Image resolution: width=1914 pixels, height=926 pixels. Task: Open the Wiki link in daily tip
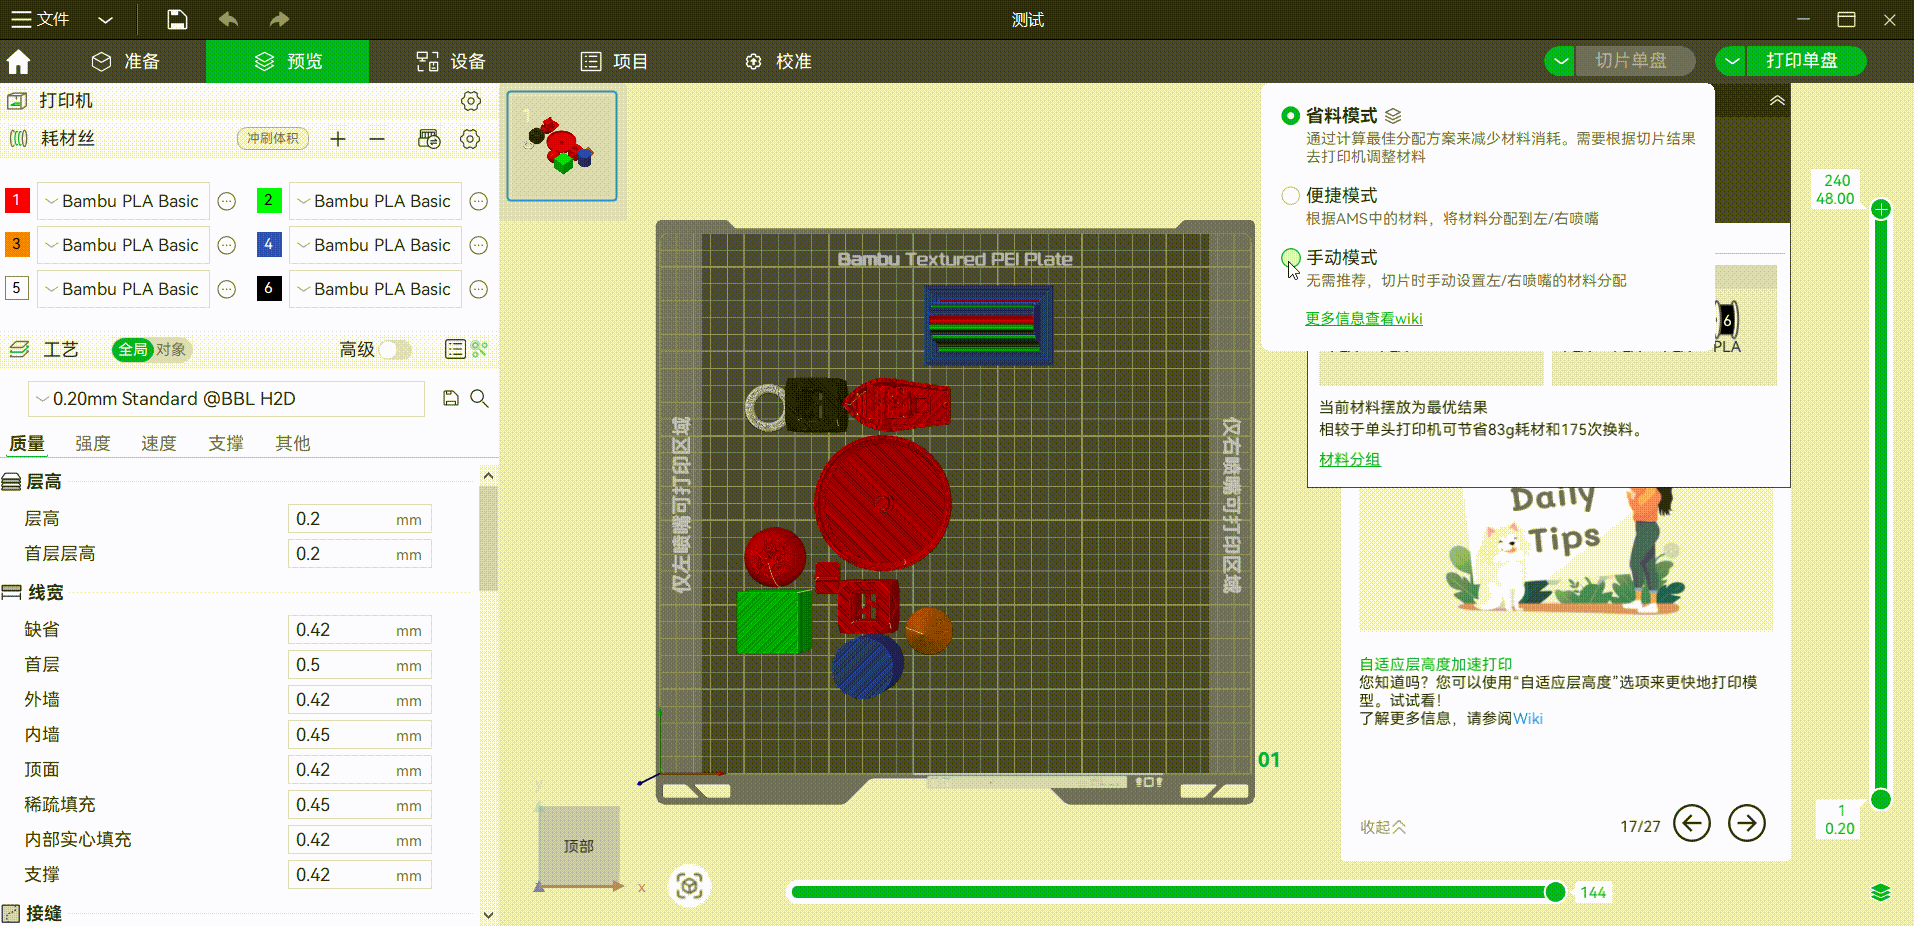[x=1527, y=719]
